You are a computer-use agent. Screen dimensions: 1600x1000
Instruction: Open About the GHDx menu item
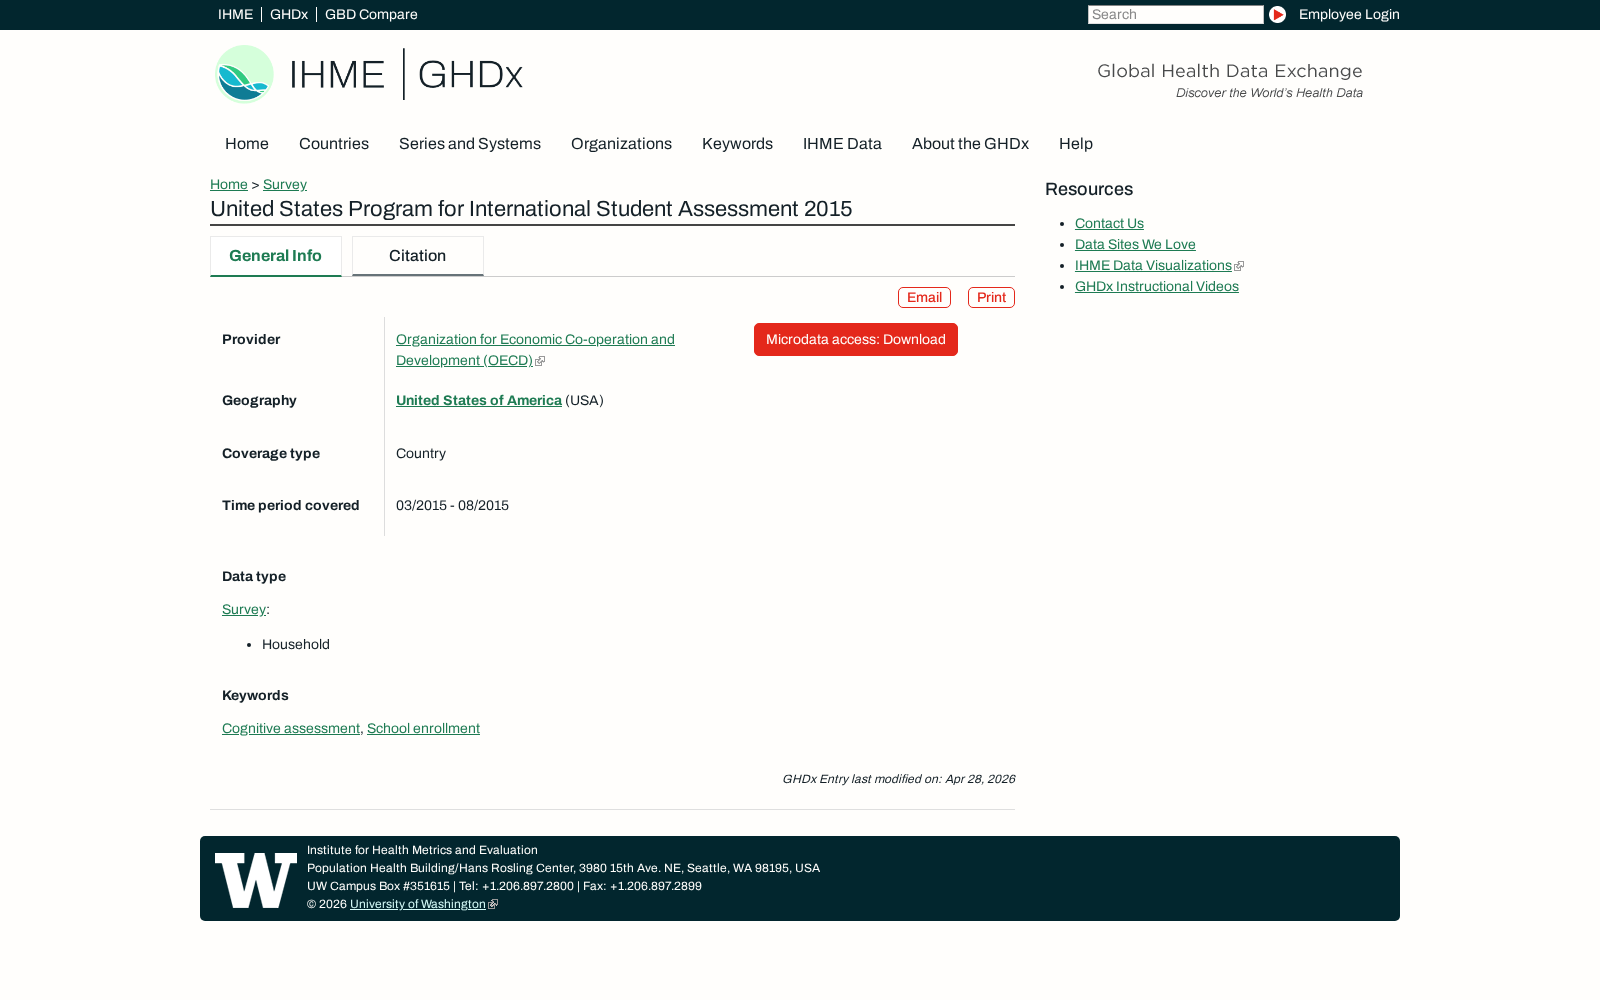click(x=970, y=144)
